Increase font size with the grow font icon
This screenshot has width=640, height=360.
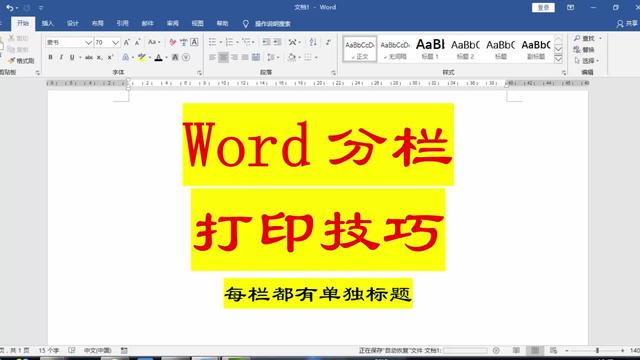tap(127, 42)
